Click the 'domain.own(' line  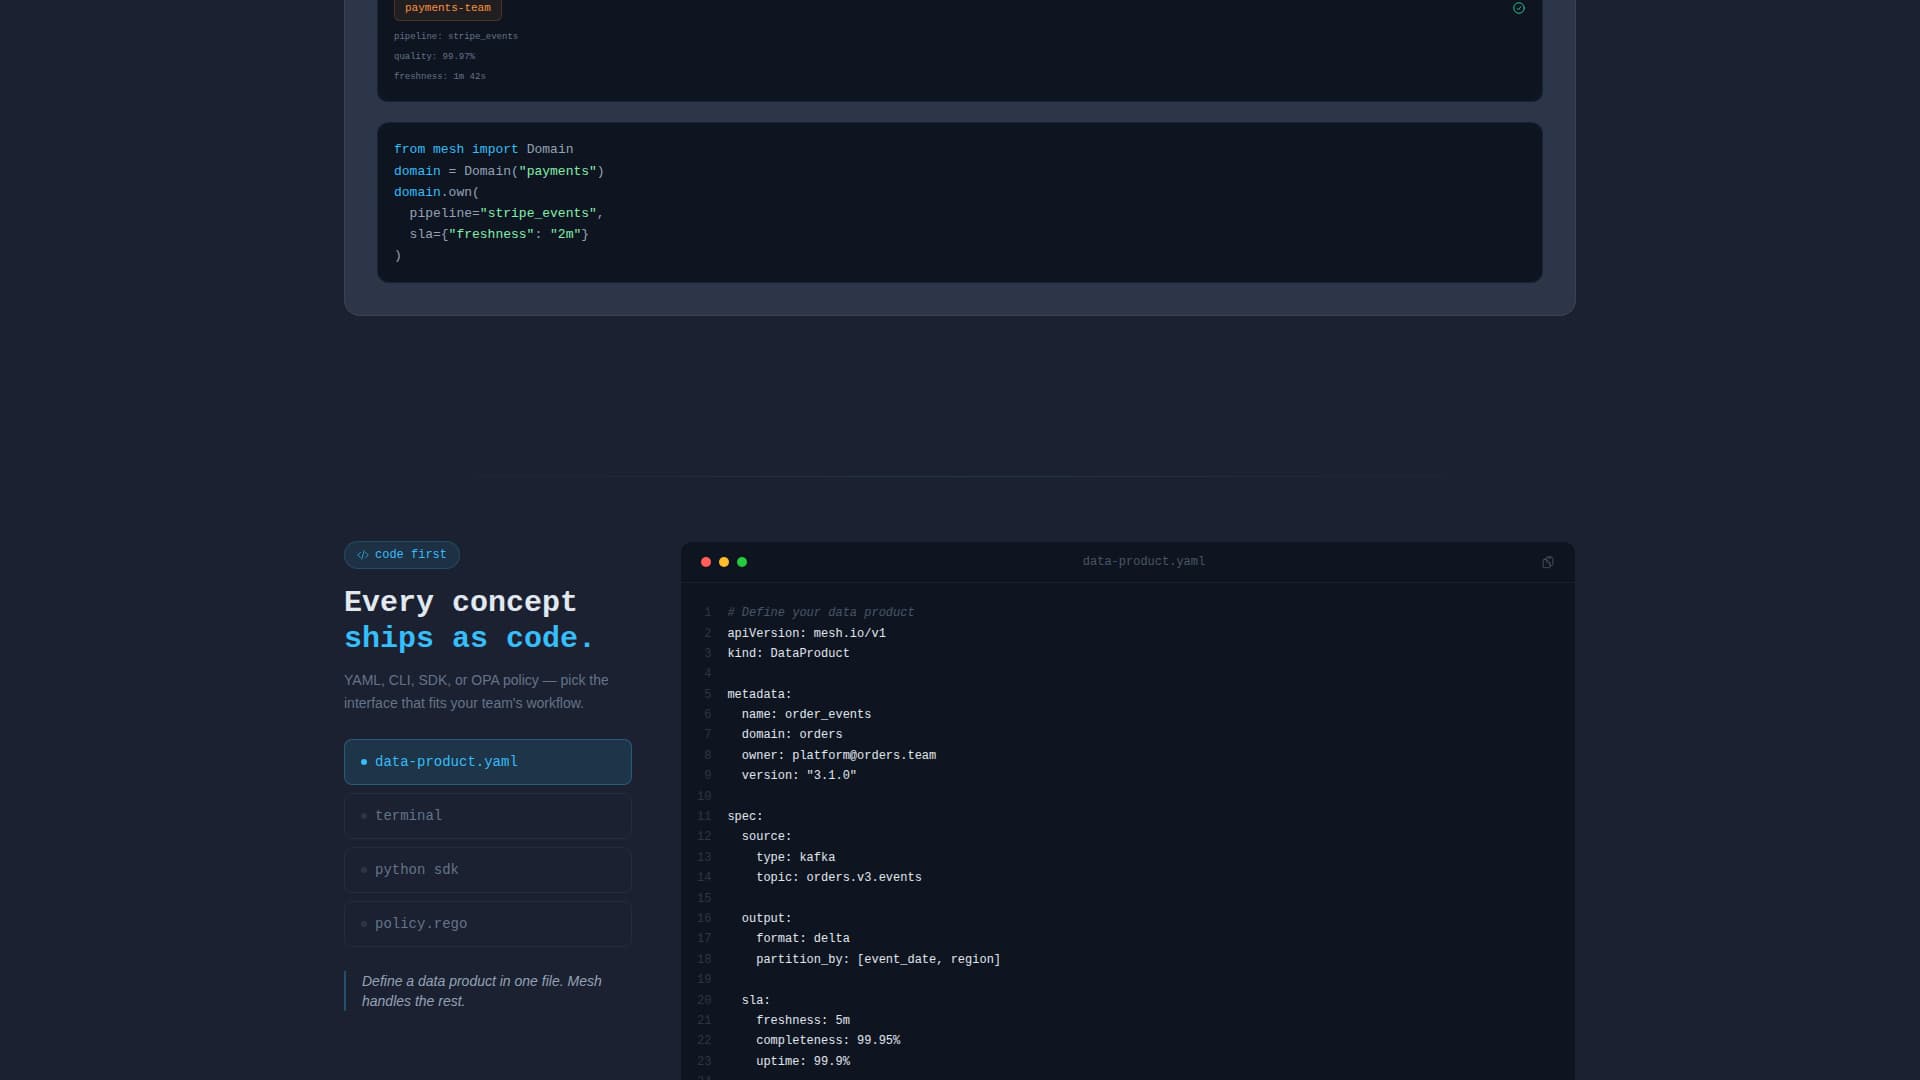436,192
